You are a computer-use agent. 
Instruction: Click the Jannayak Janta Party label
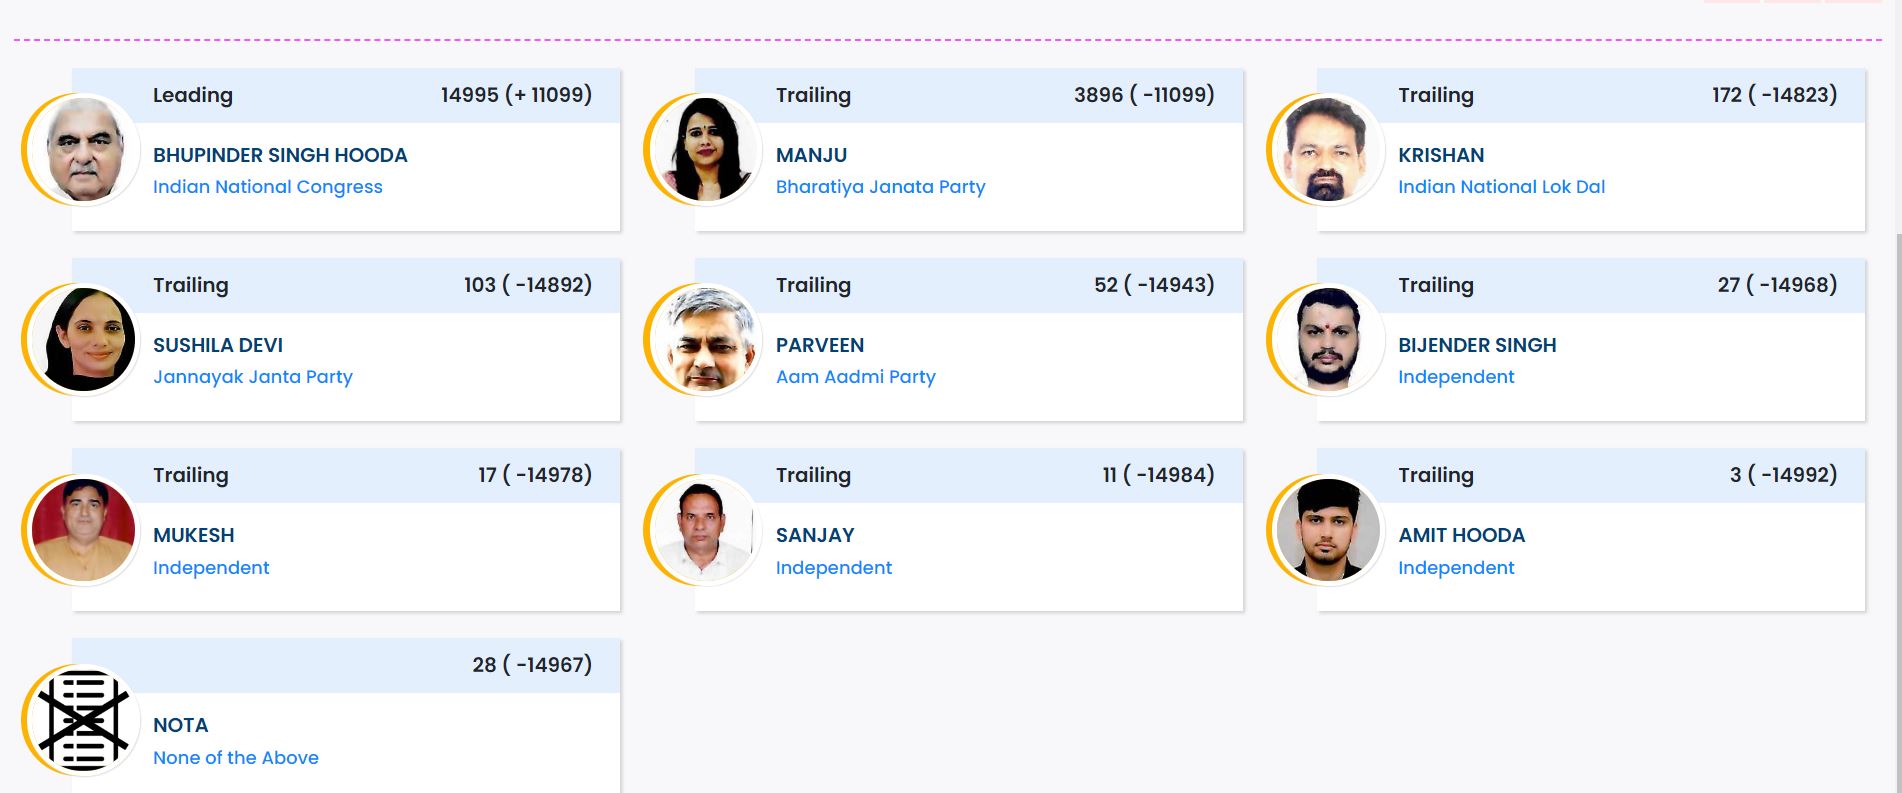pos(252,377)
